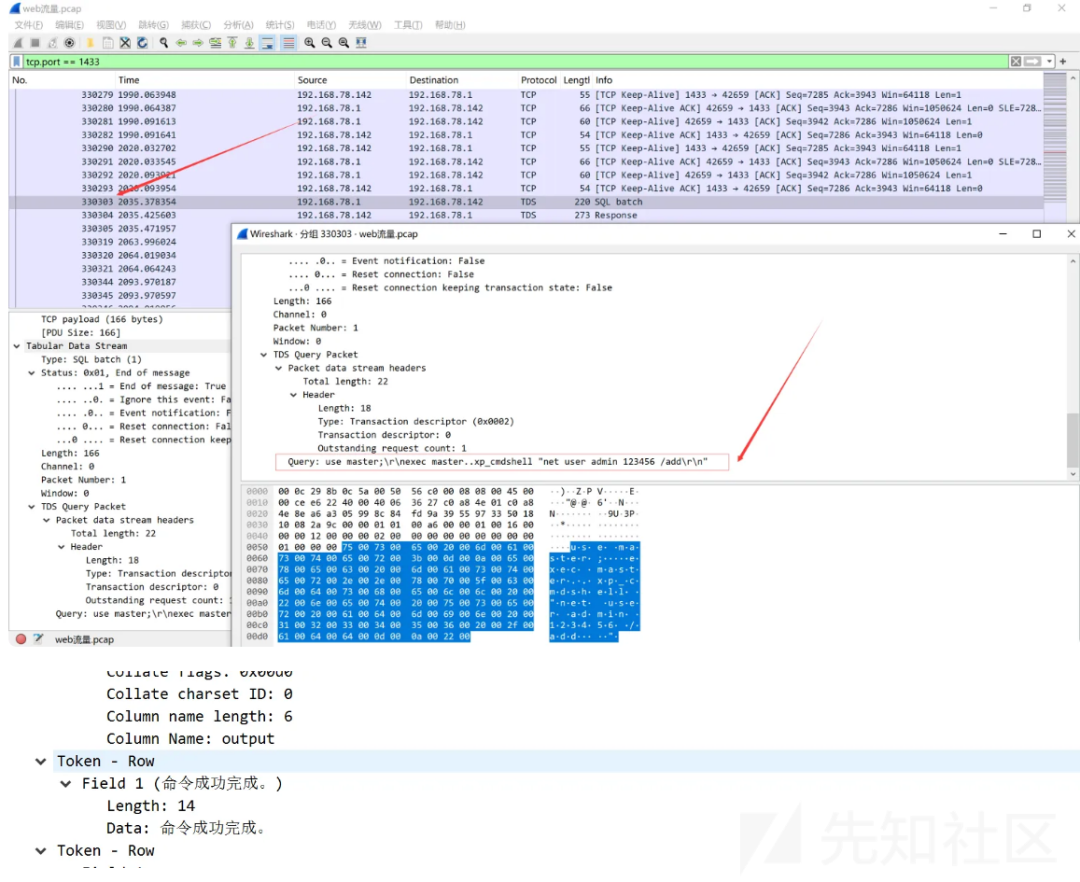Go to previous packet green left arrow
The image size is (1080, 882).
(x=181, y=43)
